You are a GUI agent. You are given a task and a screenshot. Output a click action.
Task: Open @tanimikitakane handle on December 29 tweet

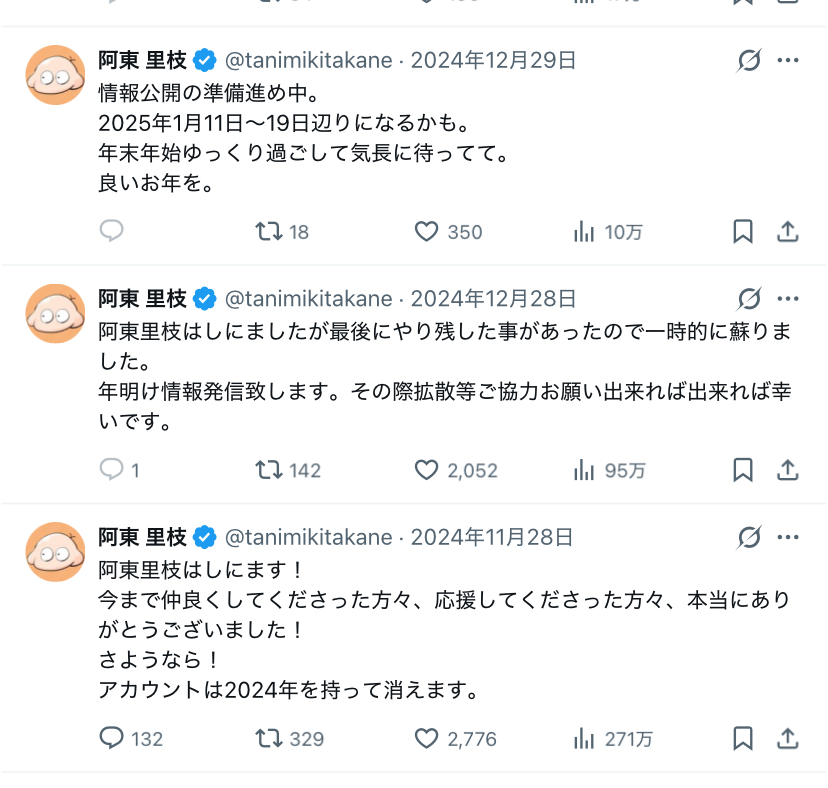click(308, 61)
